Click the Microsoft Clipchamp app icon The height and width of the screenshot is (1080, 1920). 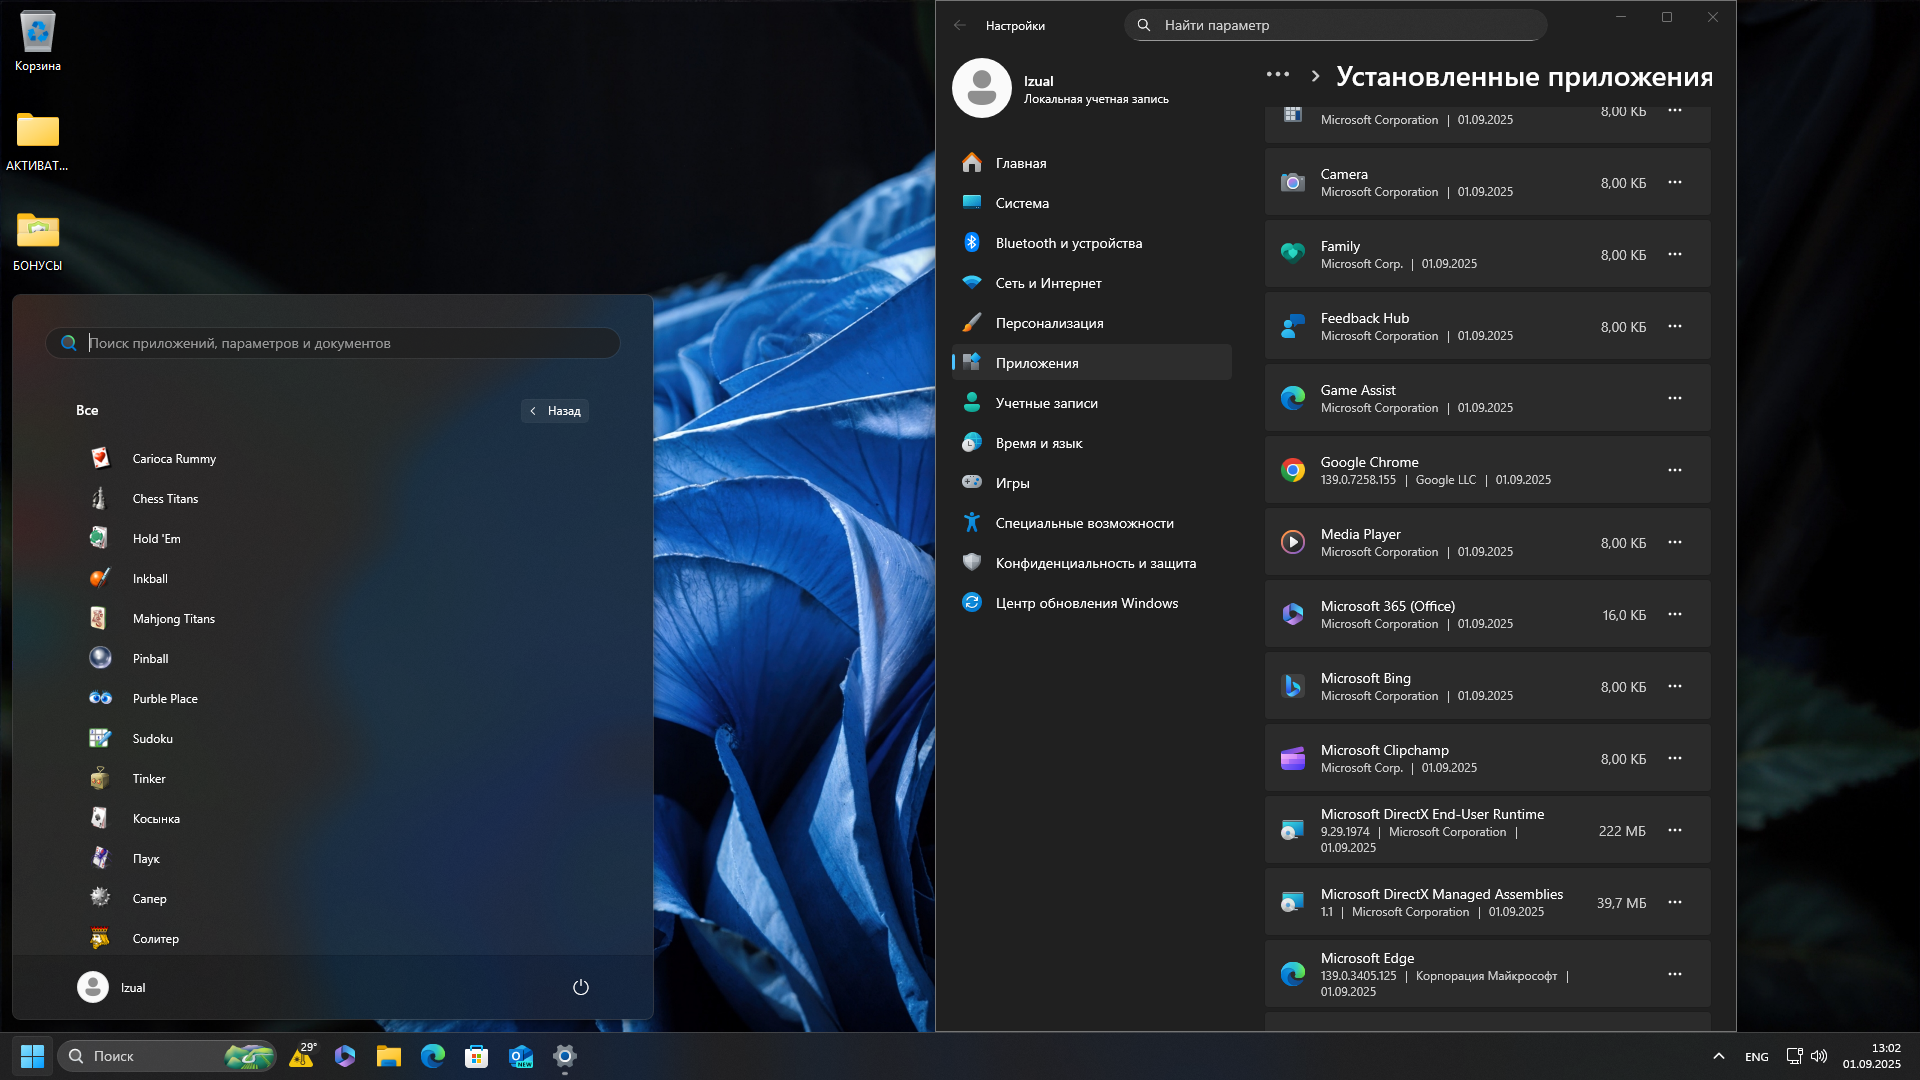[x=1293, y=759]
